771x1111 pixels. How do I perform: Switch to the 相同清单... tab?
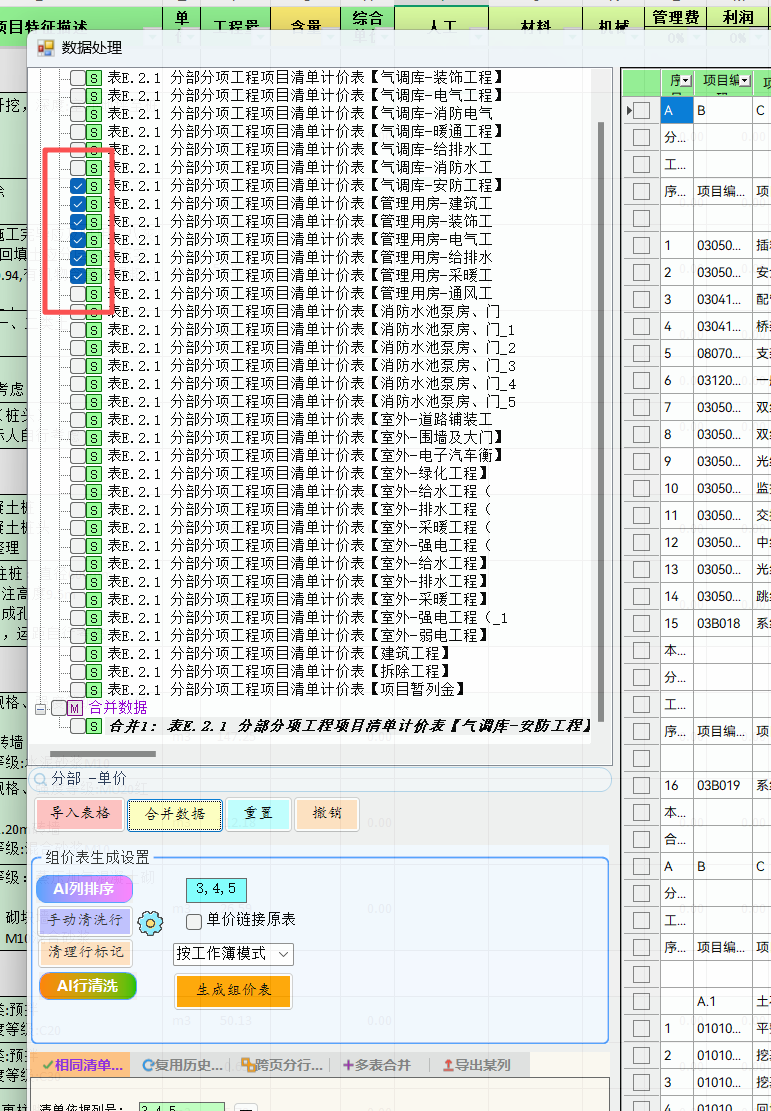[x=82, y=1065]
